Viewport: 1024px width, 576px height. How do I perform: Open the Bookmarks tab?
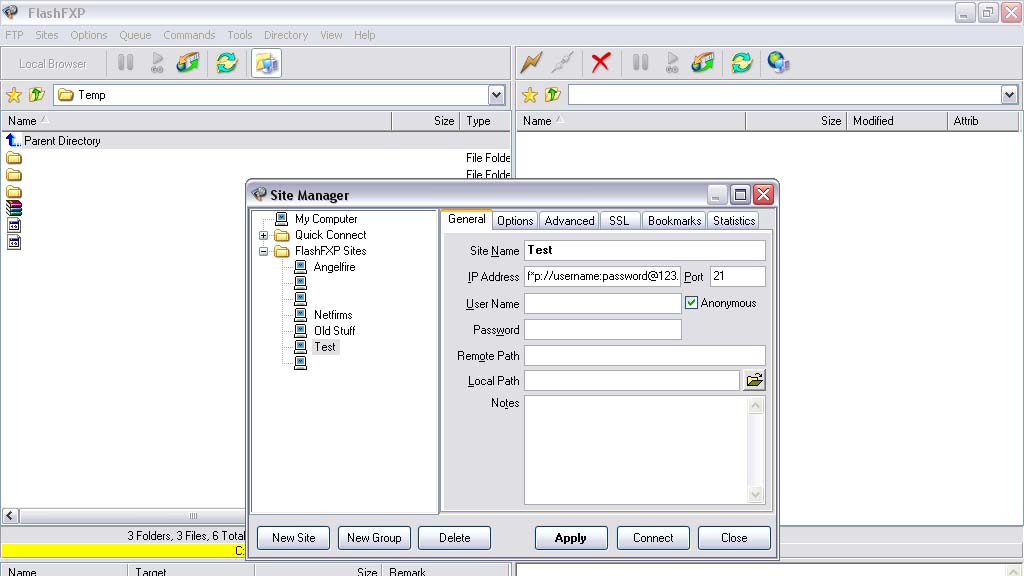[x=674, y=221]
